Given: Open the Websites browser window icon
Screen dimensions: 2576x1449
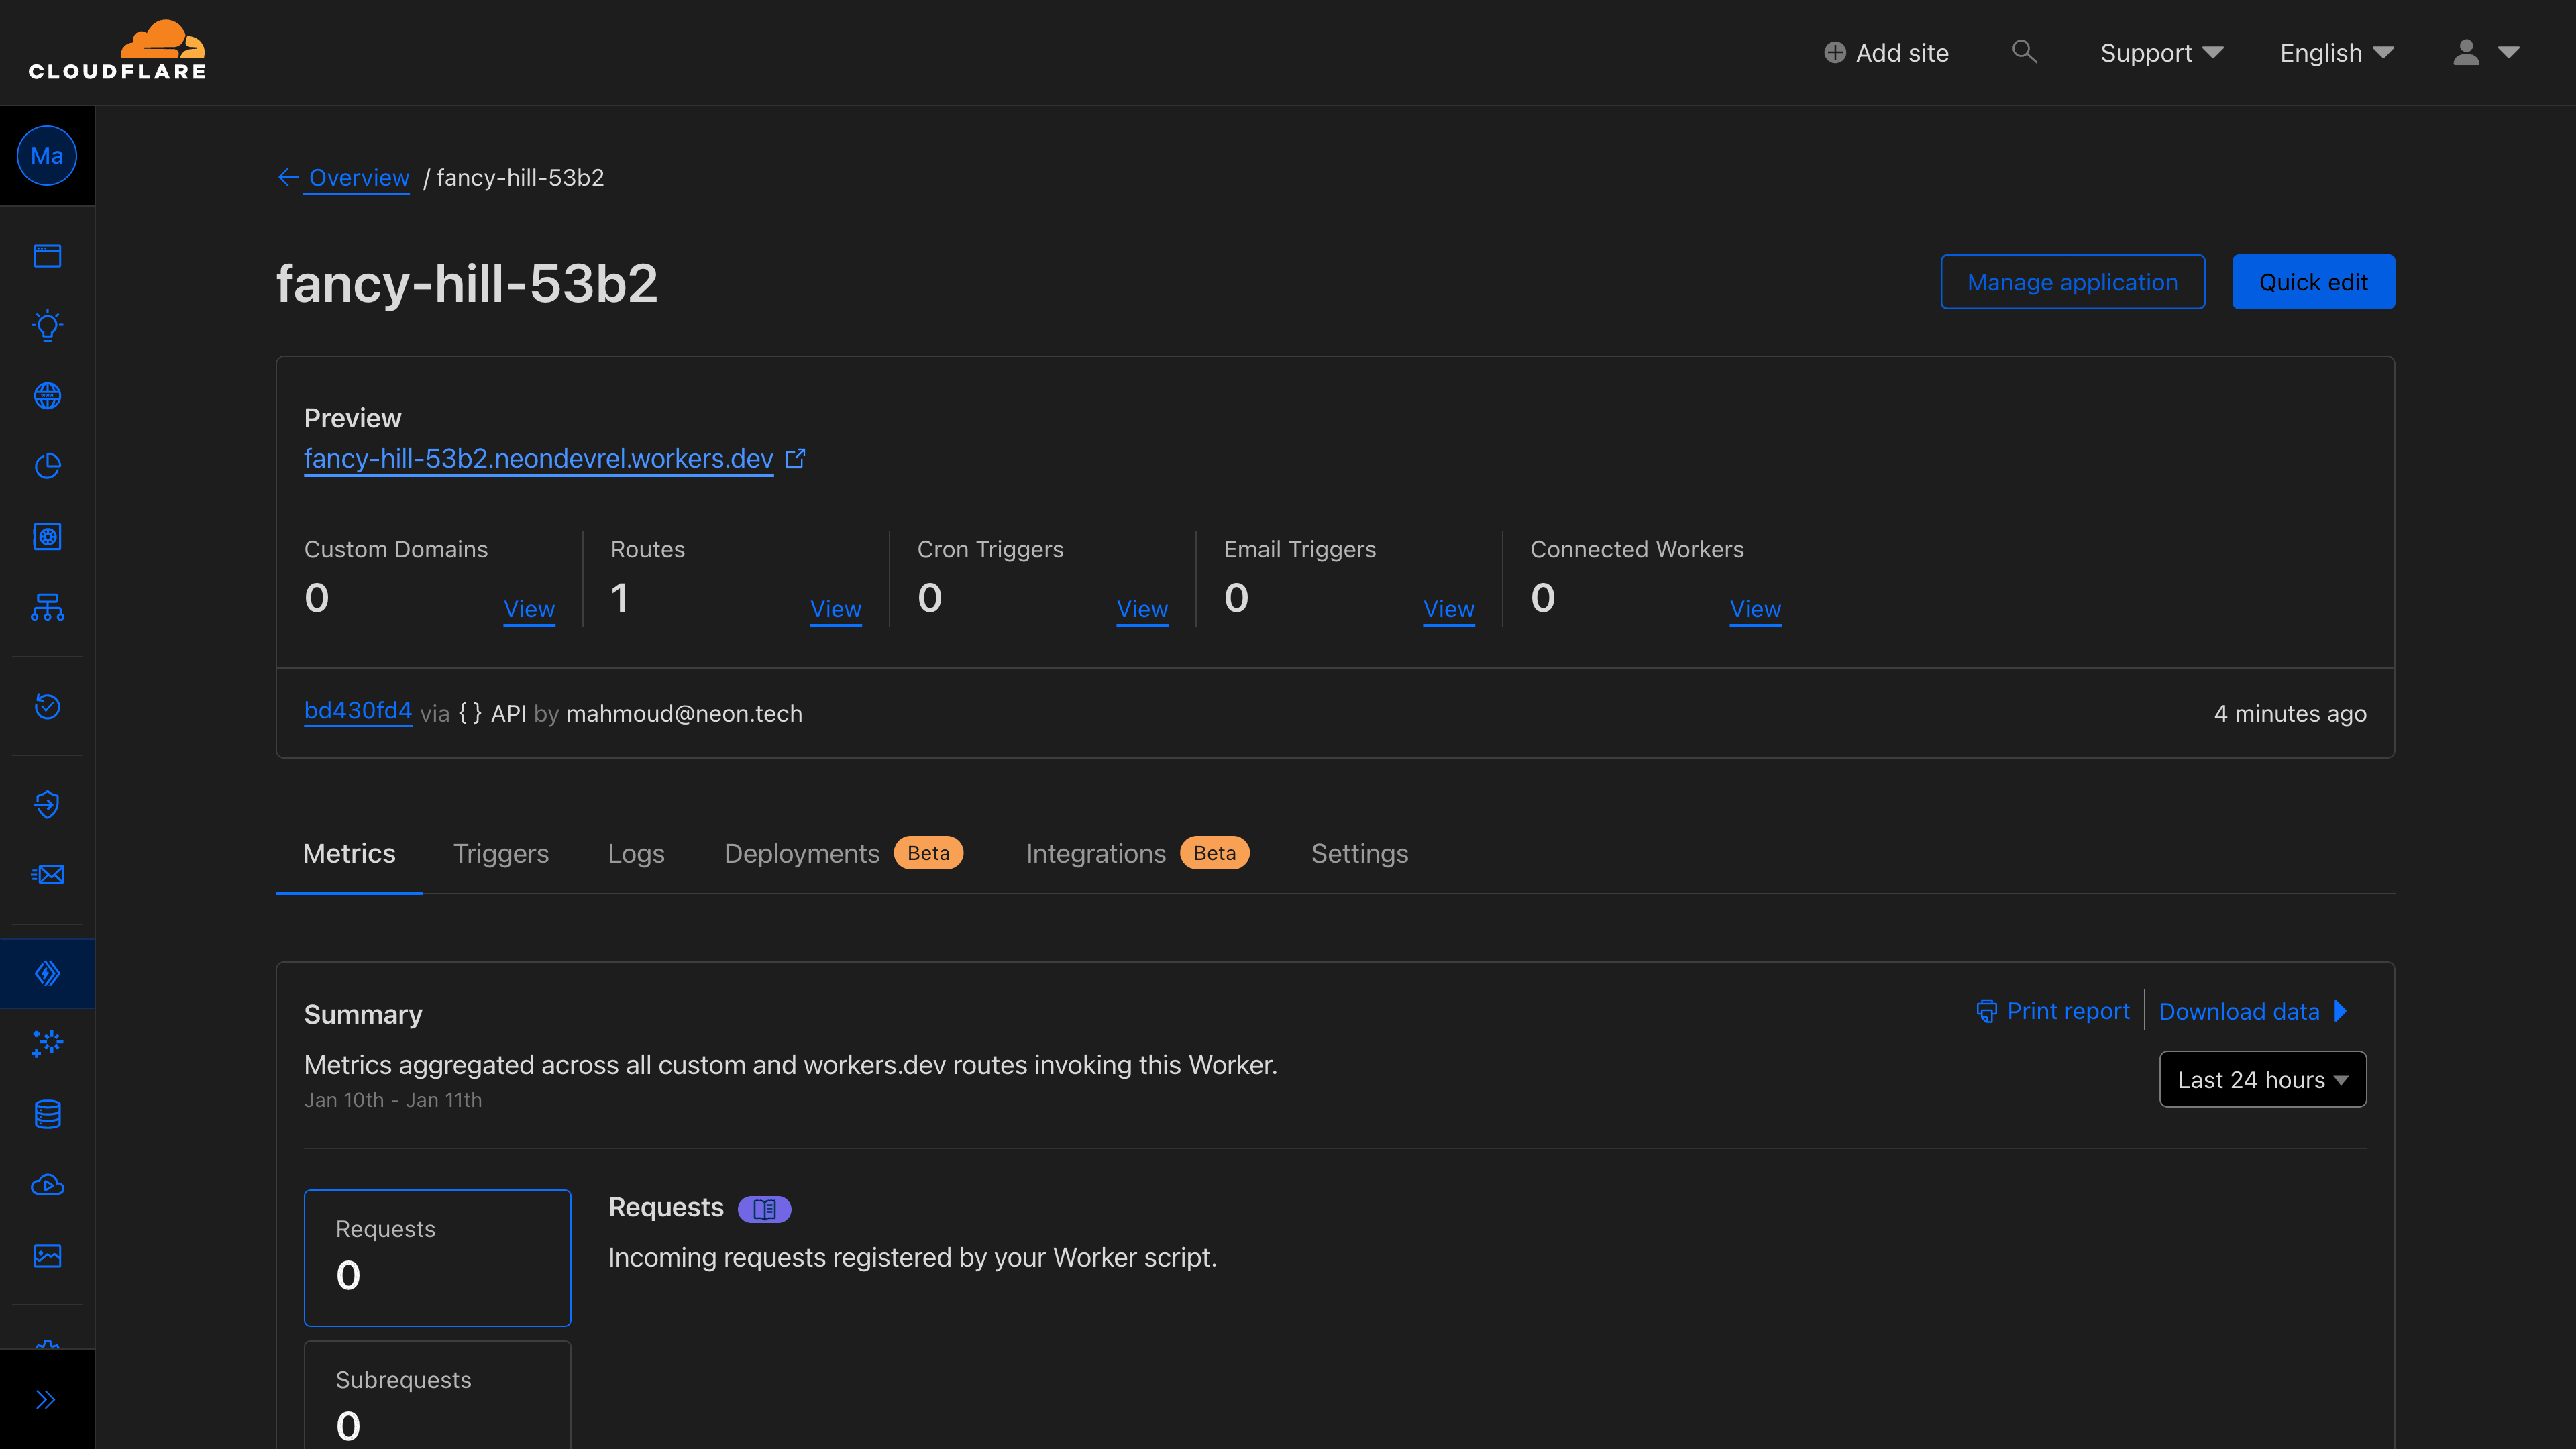Looking at the screenshot, I should (x=47, y=256).
